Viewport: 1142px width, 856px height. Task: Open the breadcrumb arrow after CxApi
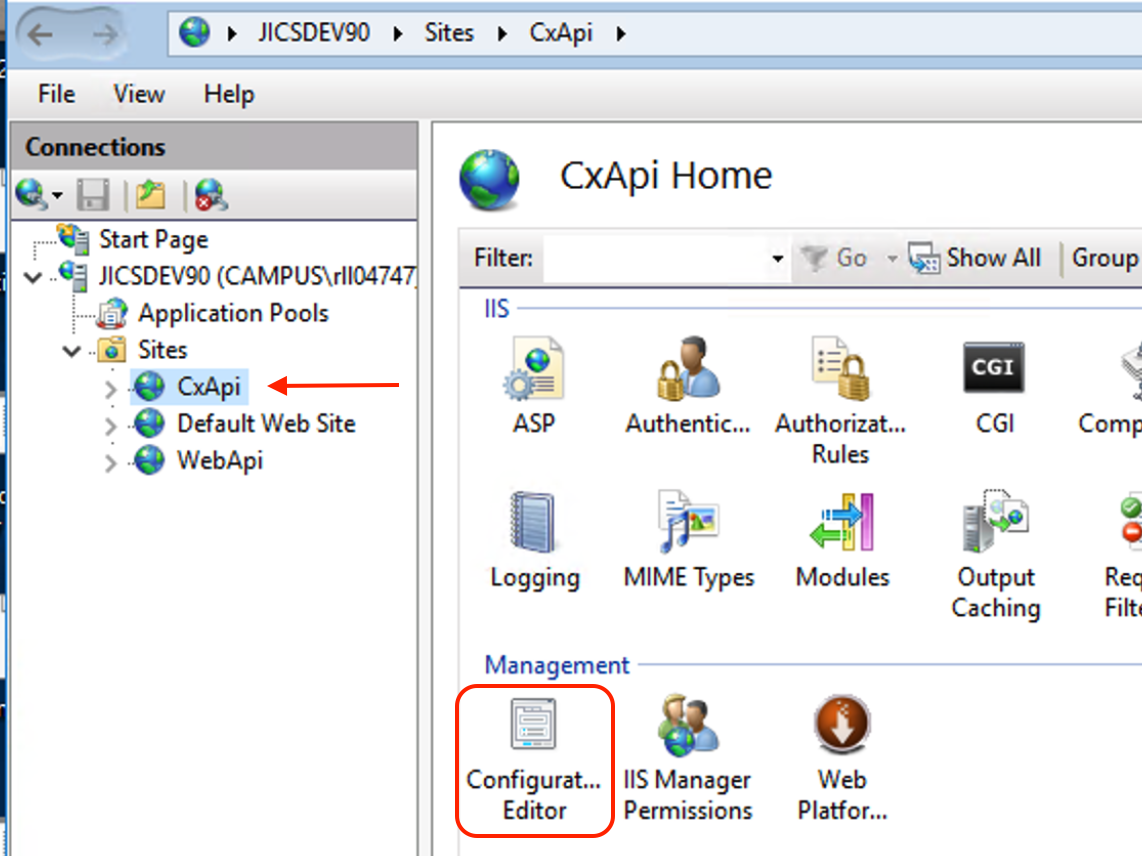[x=621, y=34]
